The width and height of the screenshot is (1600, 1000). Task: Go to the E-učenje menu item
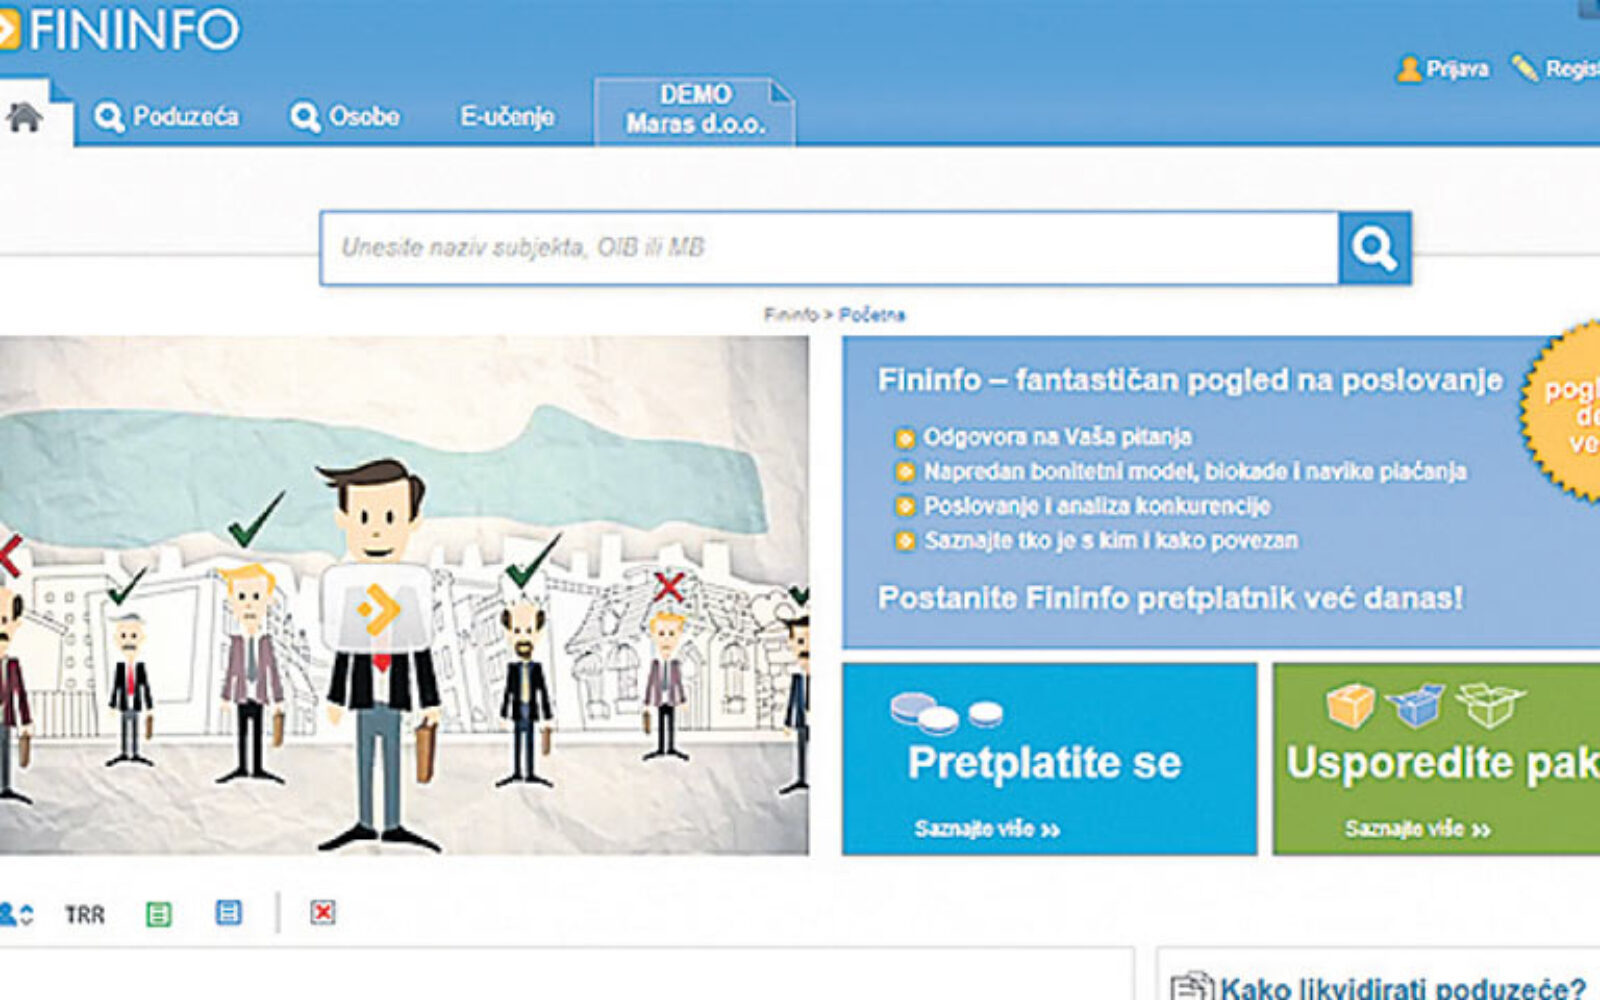507,117
